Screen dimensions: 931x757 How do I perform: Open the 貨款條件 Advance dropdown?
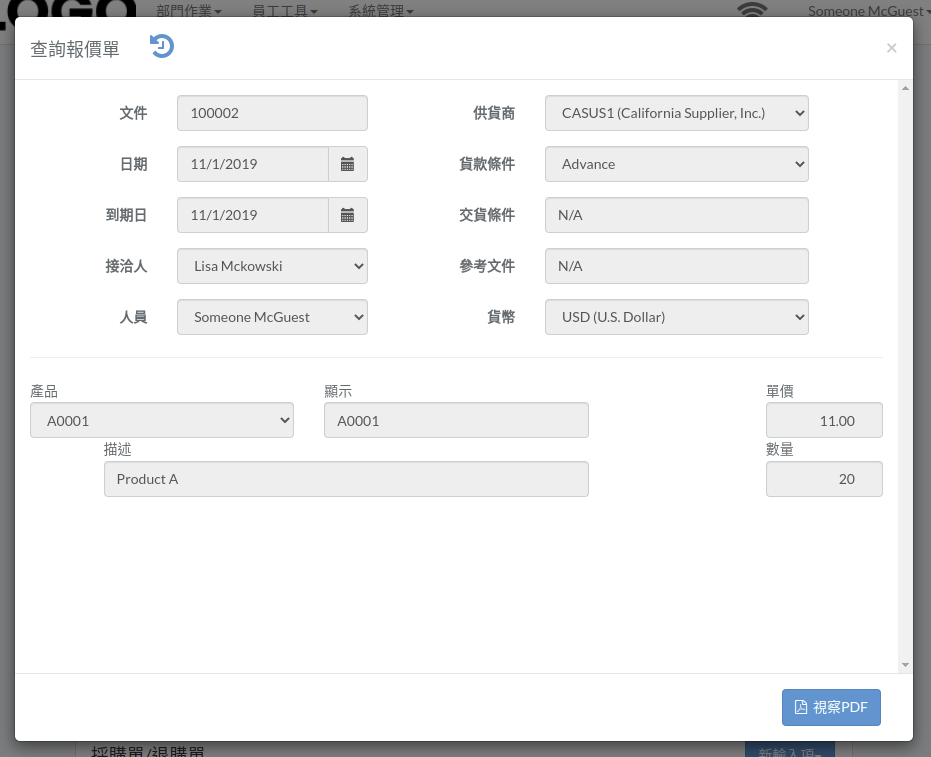pyautogui.click(x=676, y=164)
